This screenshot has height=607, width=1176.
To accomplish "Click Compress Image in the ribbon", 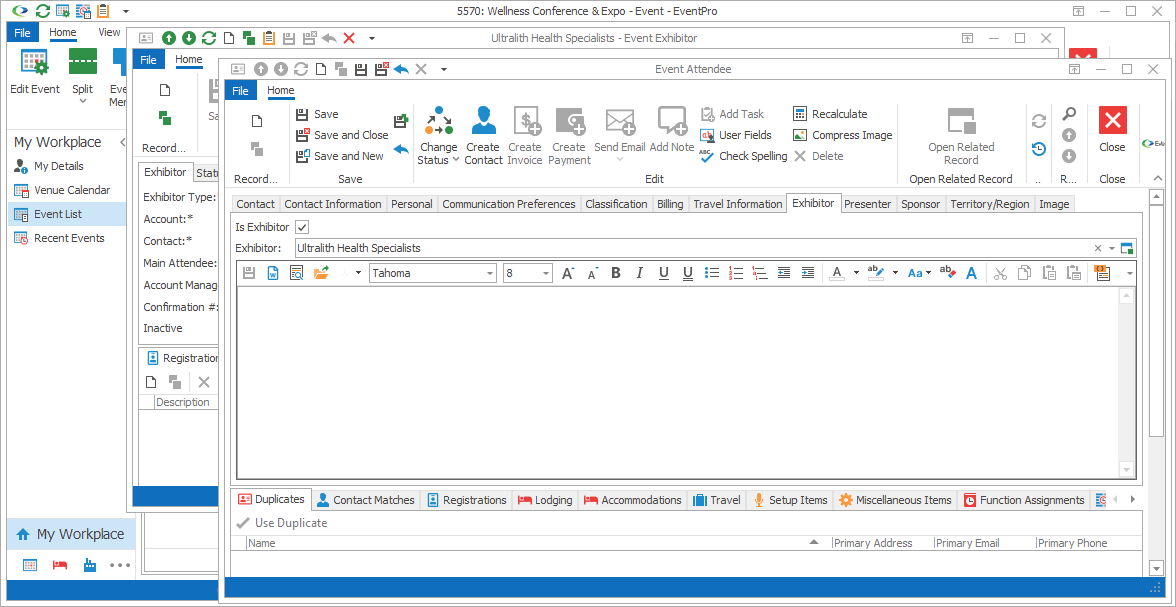I will coord(843,135).
